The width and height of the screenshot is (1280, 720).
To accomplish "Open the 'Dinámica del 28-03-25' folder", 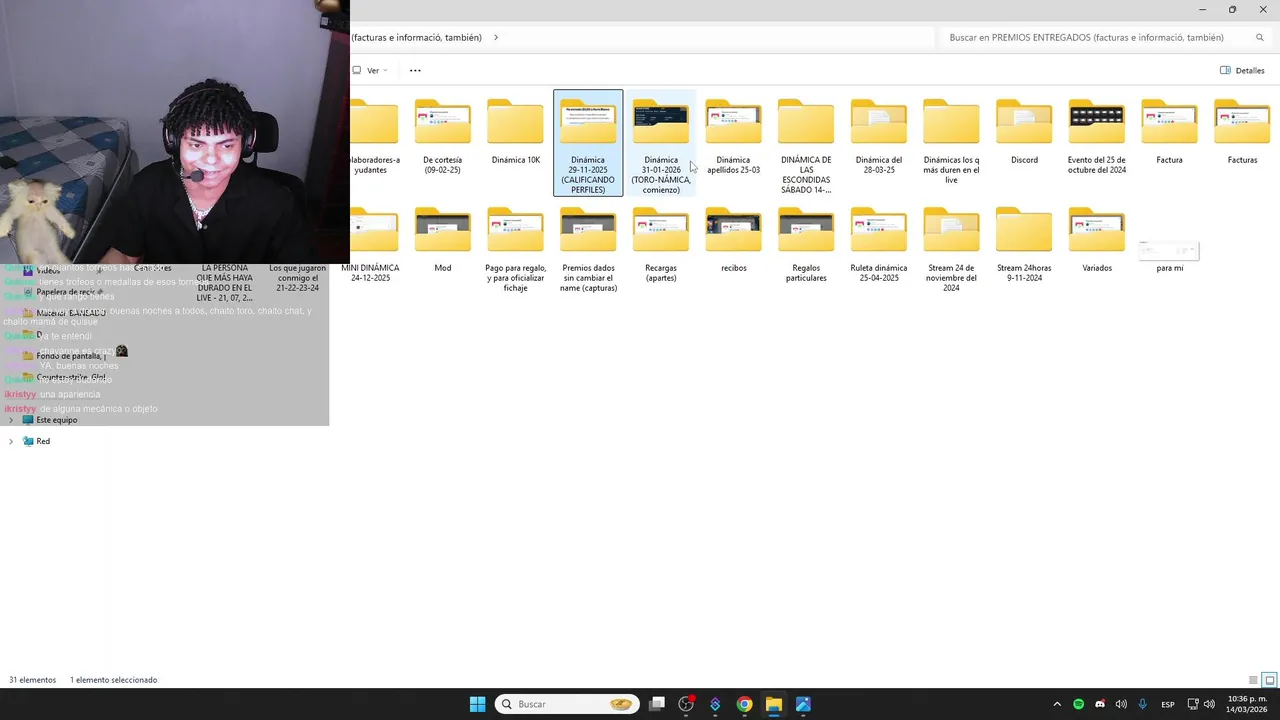I will (879, 137).
